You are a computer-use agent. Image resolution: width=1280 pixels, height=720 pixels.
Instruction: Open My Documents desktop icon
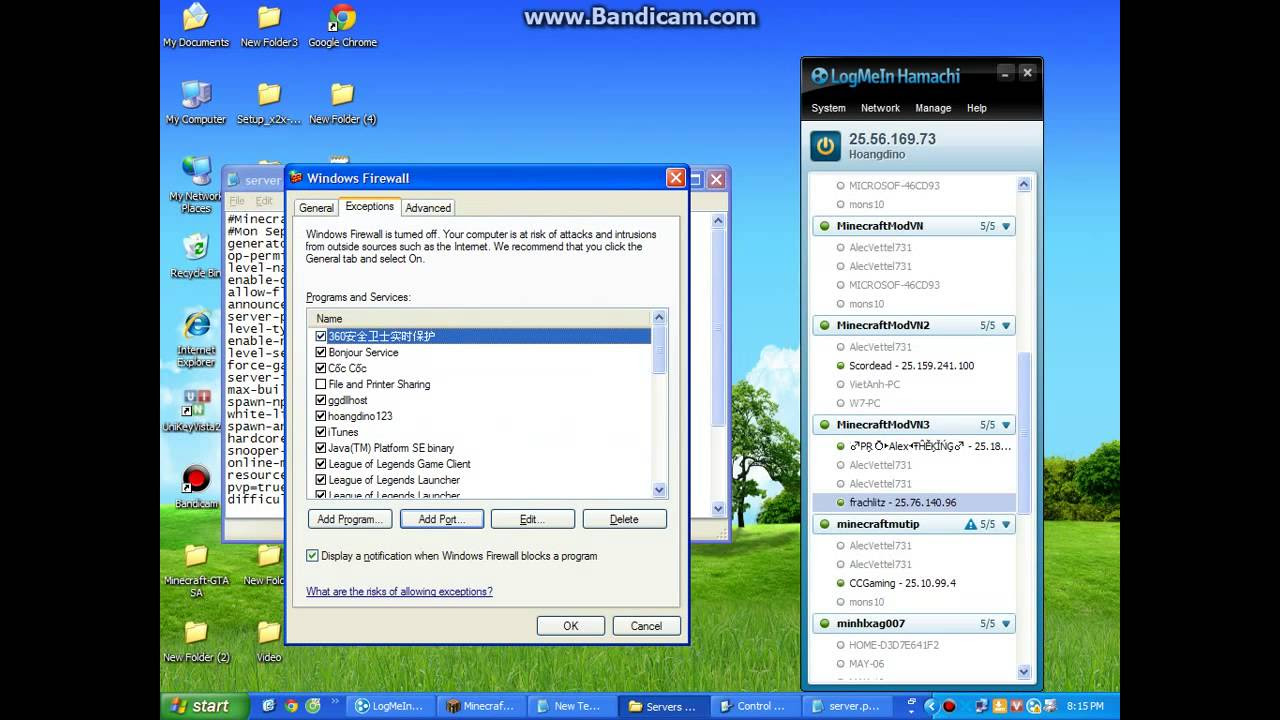(196, 26)
